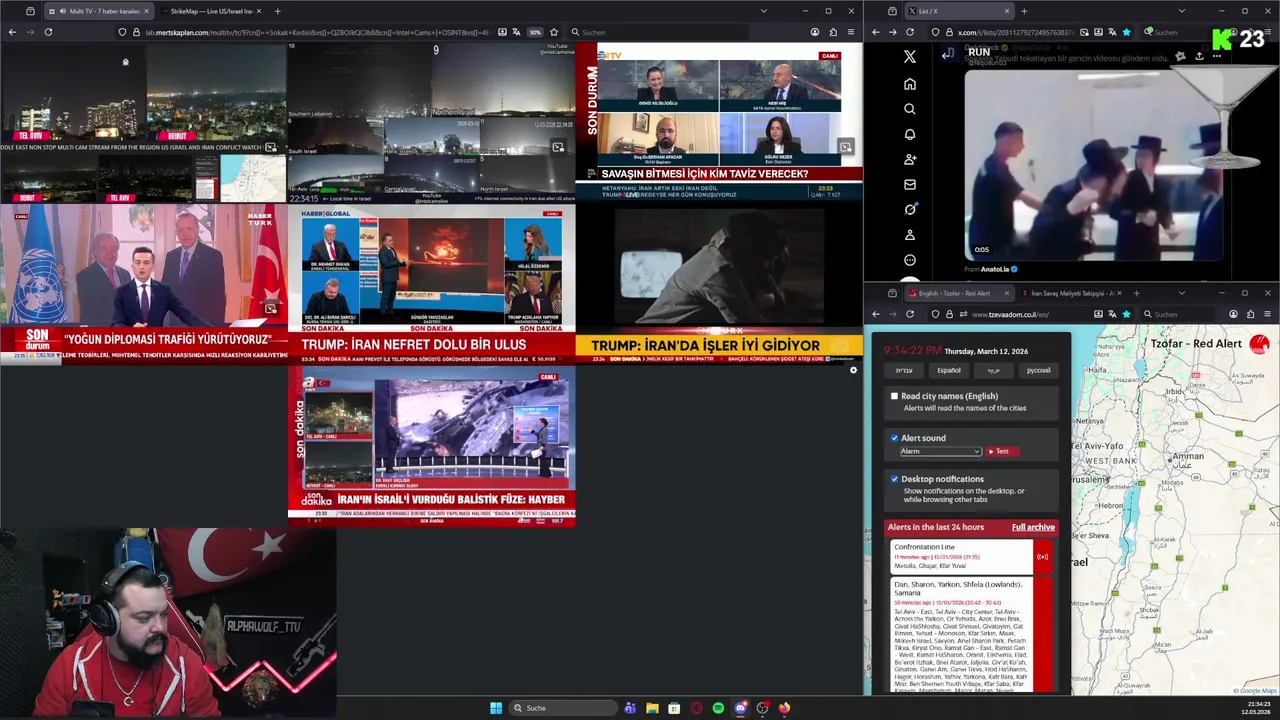Image resolution: width=1280 pixels, height=720 pixels.
Task: Switch to Multi TV - 7 haber kanalı tab
Action: [x=98, y=11]
